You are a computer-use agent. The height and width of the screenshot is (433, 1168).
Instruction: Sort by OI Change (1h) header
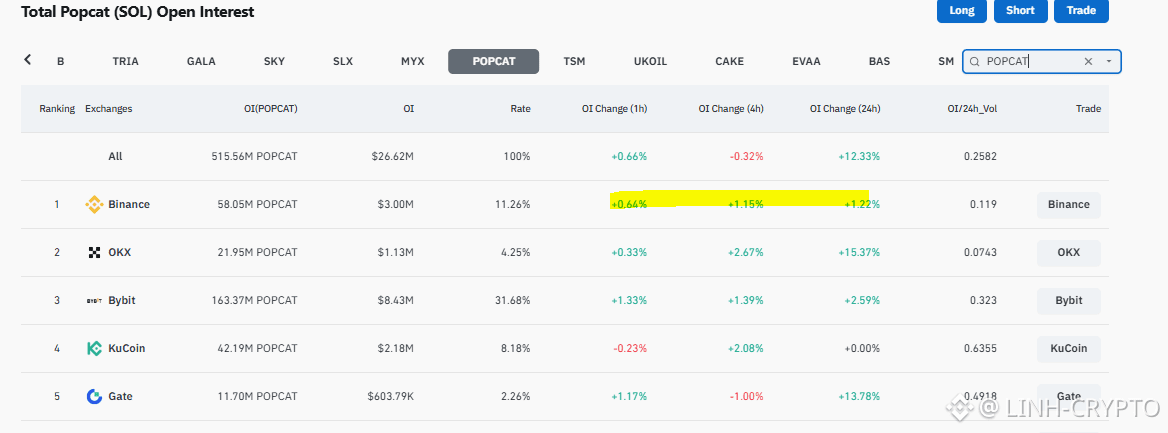click(615, 109)
